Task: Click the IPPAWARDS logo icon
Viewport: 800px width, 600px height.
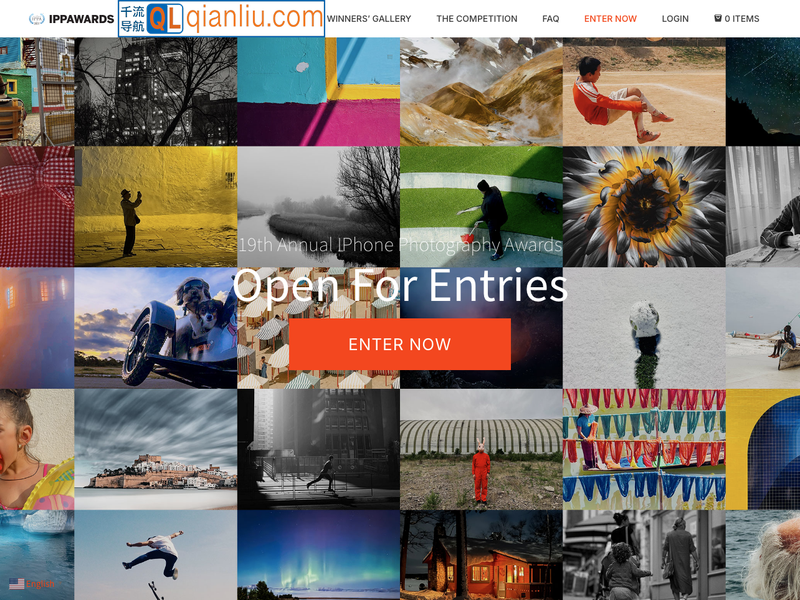Action: point(37,19)
